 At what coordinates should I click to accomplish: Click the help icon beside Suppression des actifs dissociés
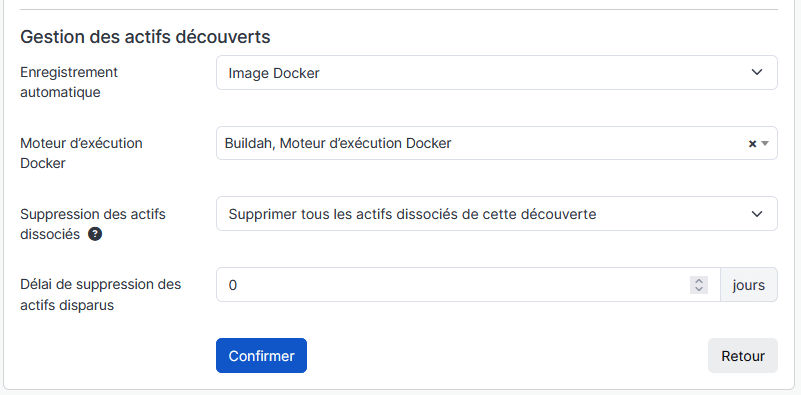[95, 234]
